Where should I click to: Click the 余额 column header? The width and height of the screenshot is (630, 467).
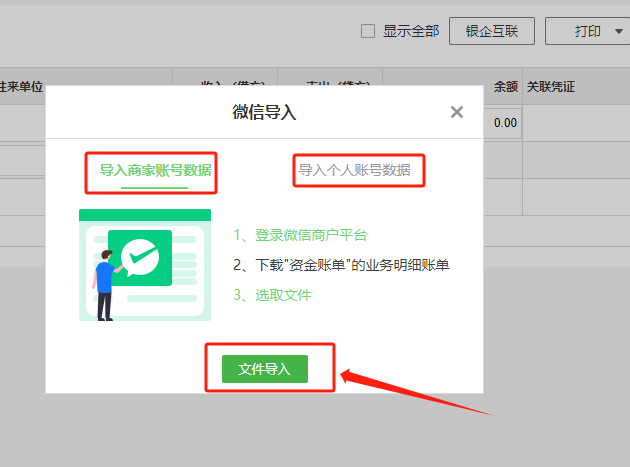tap(506, 86)
